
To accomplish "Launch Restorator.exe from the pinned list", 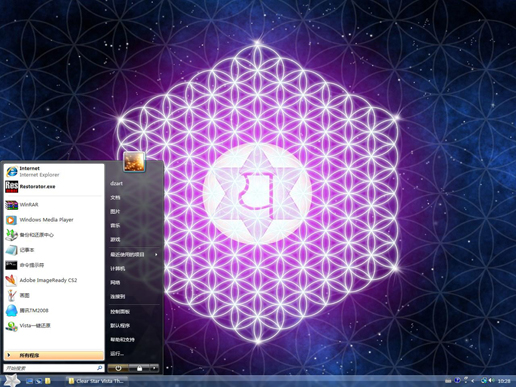I will [54, 187].
